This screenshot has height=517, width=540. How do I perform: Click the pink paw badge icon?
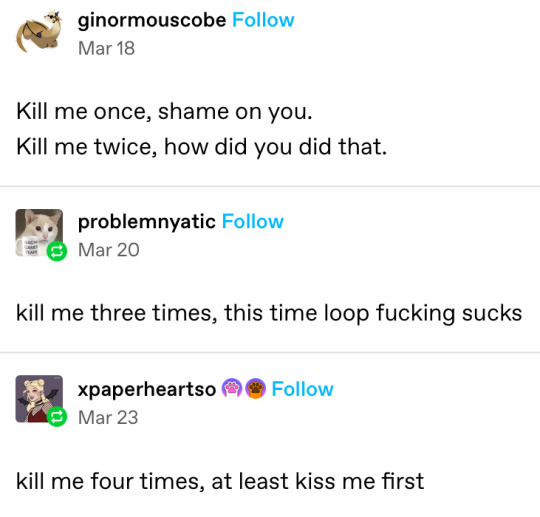(232, 388)
